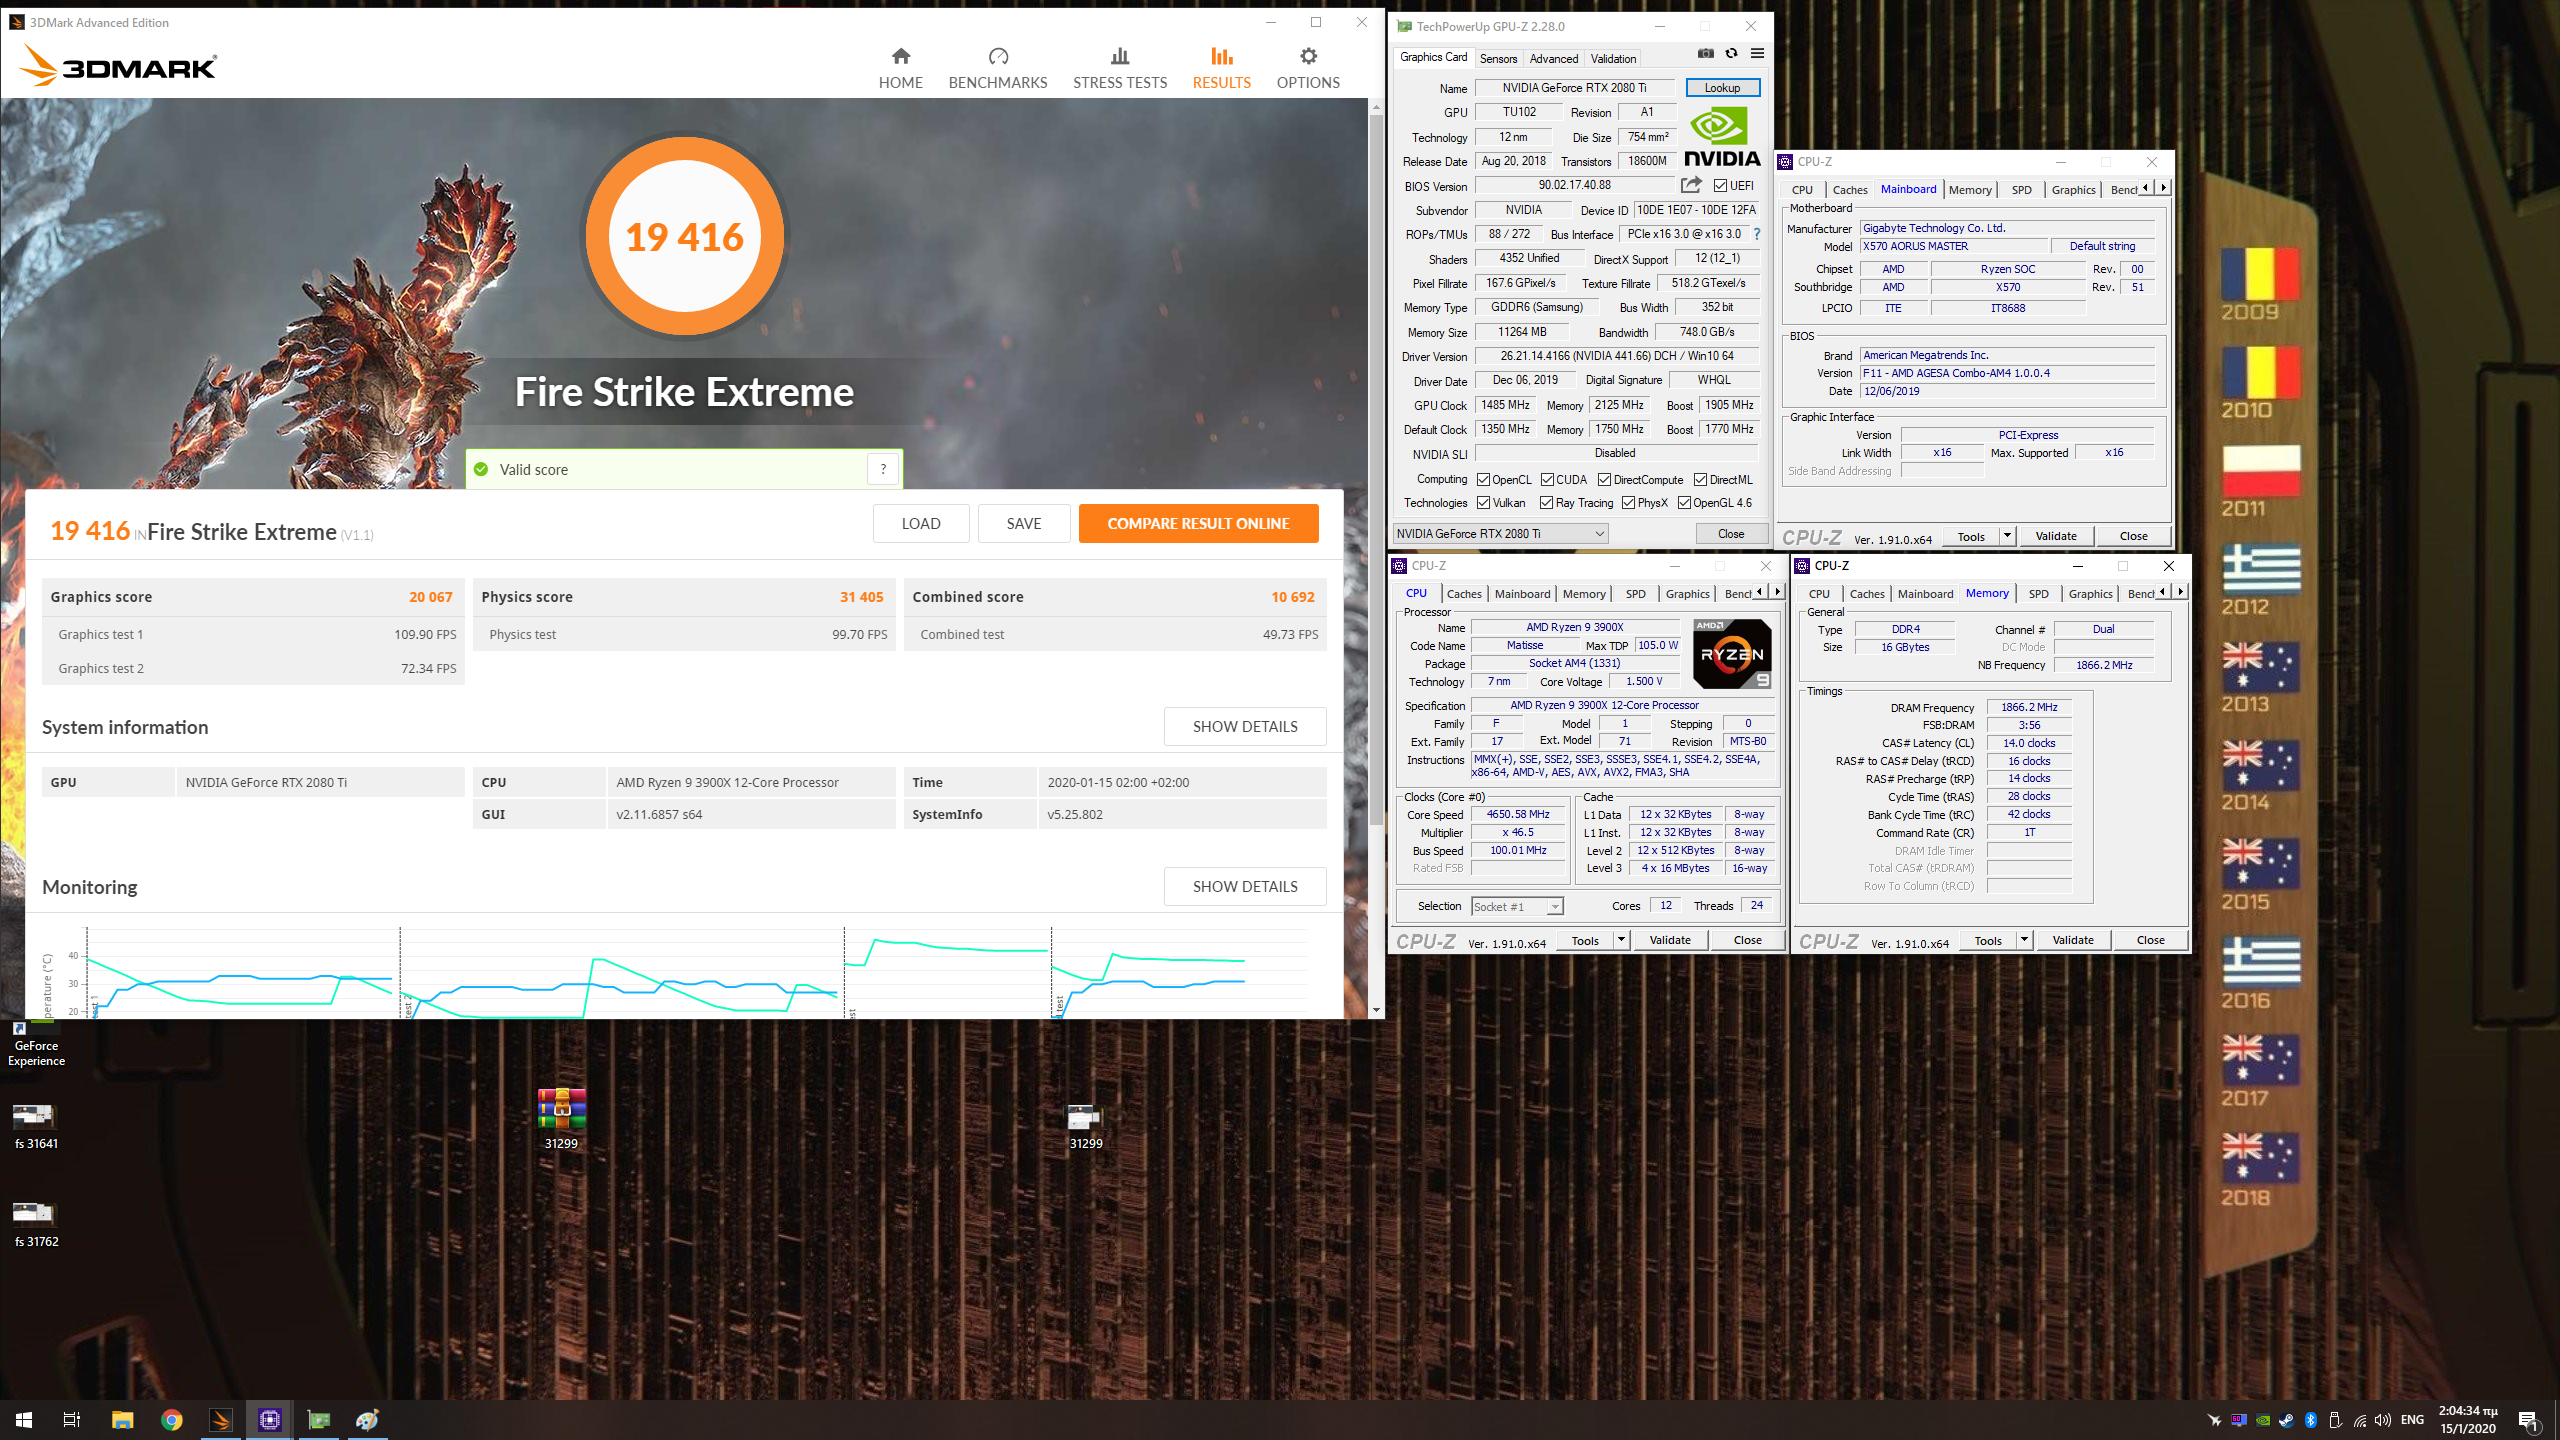Expand the Tools arrow in CPU-Z CPU window
Screen dimensions: 2560x1440
[x=1621, y=940]
